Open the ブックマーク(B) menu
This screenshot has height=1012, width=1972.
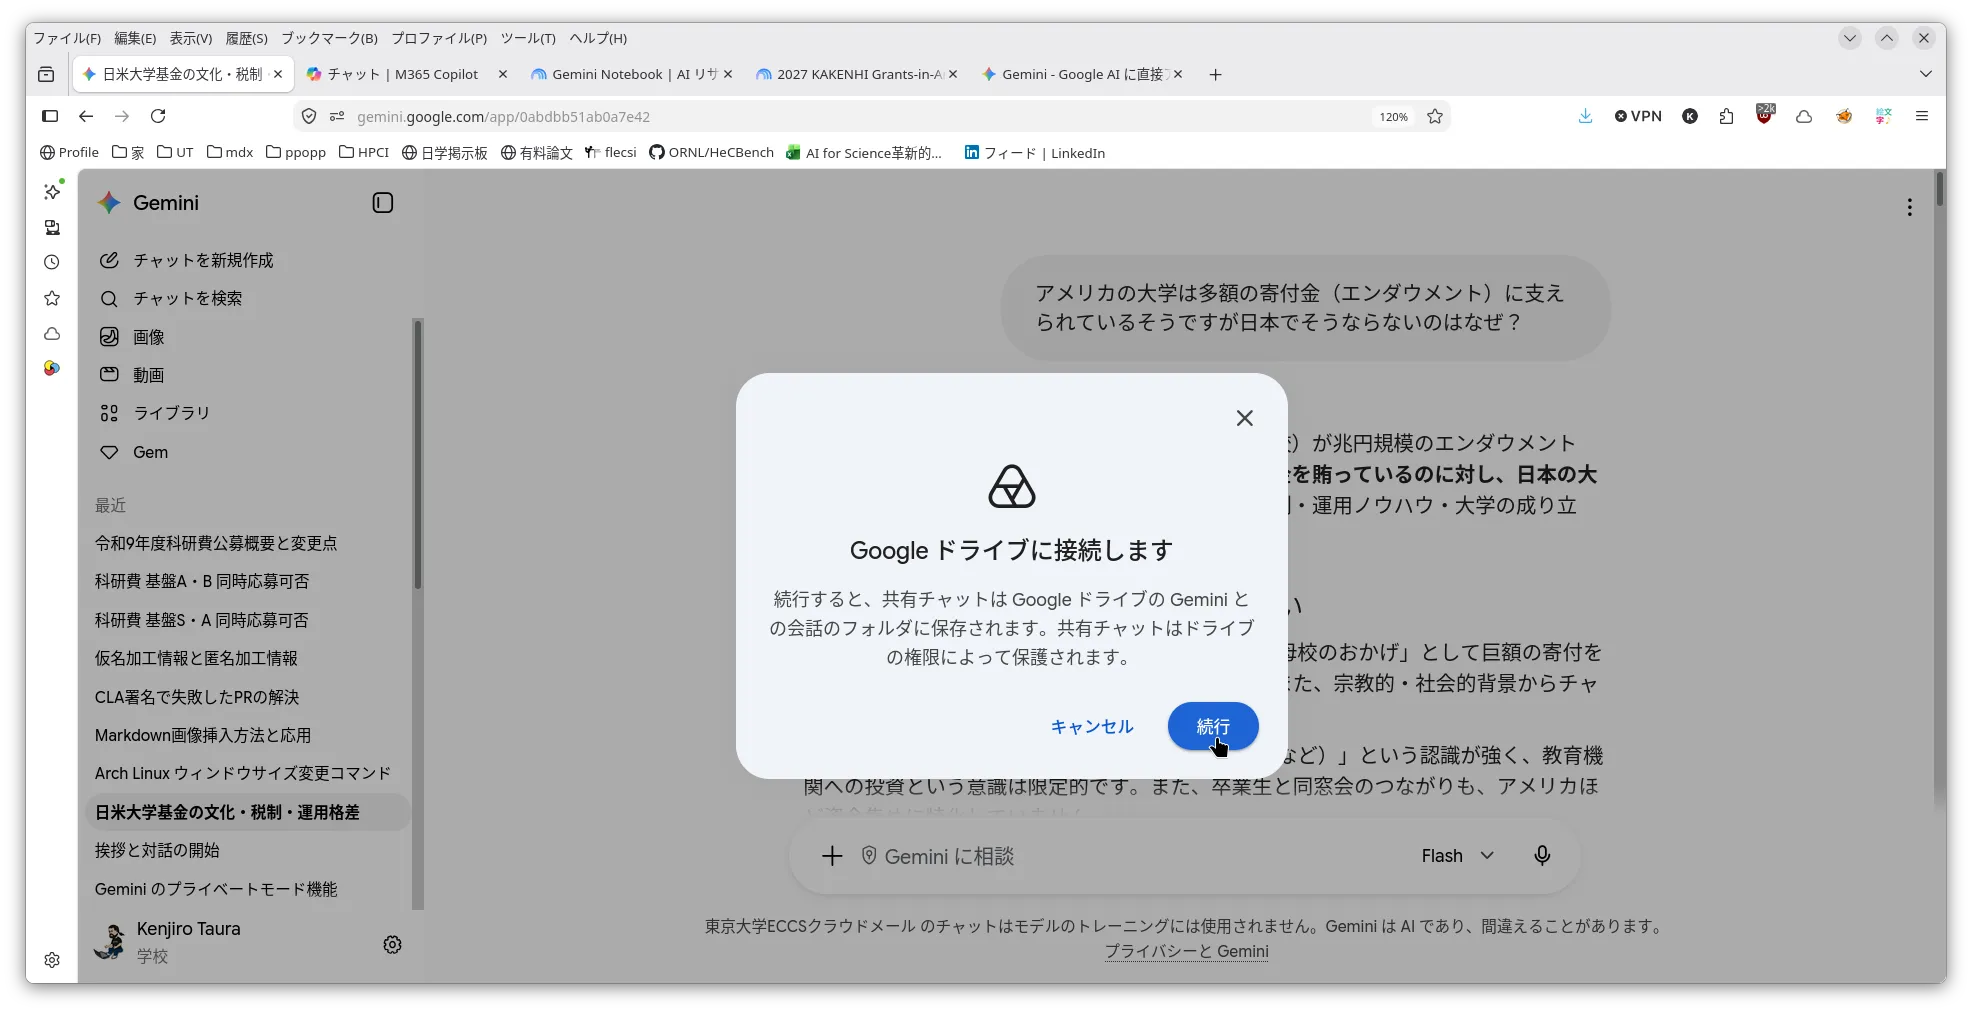[x=329, y=38]
